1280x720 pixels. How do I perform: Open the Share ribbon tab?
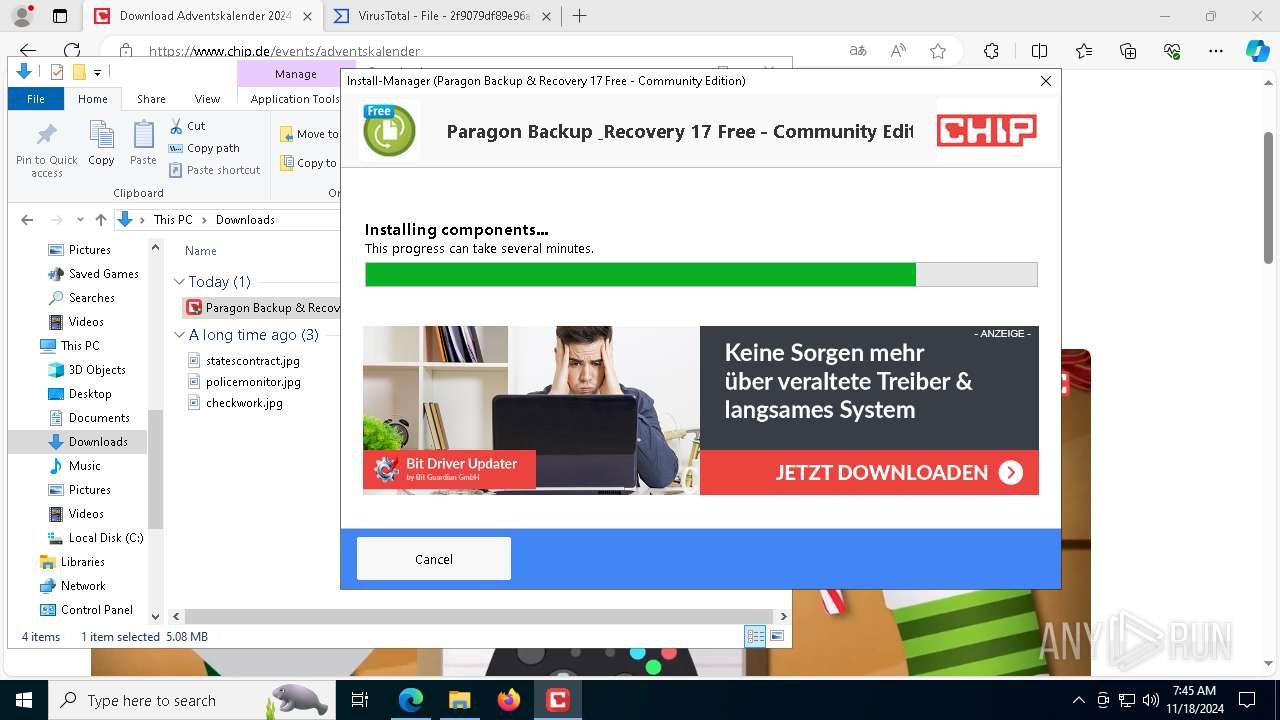pos(151,99)
